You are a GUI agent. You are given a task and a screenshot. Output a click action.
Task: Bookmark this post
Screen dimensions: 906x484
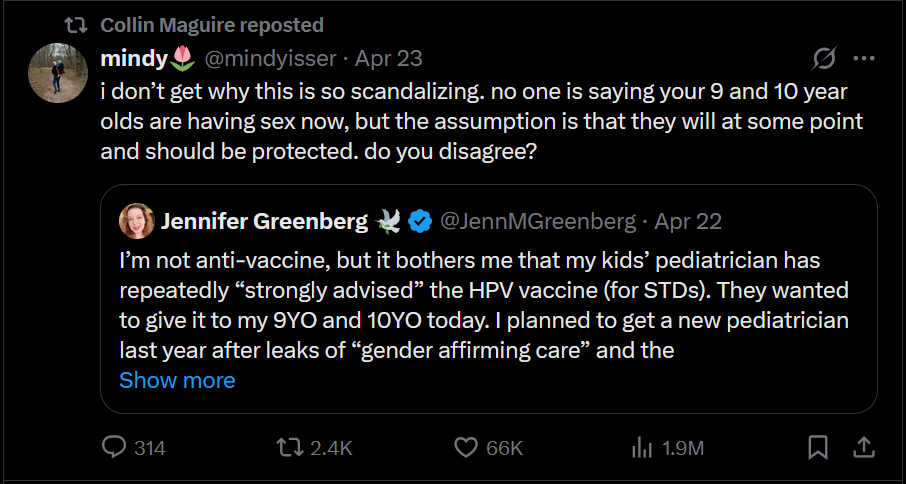coord(818,448)
